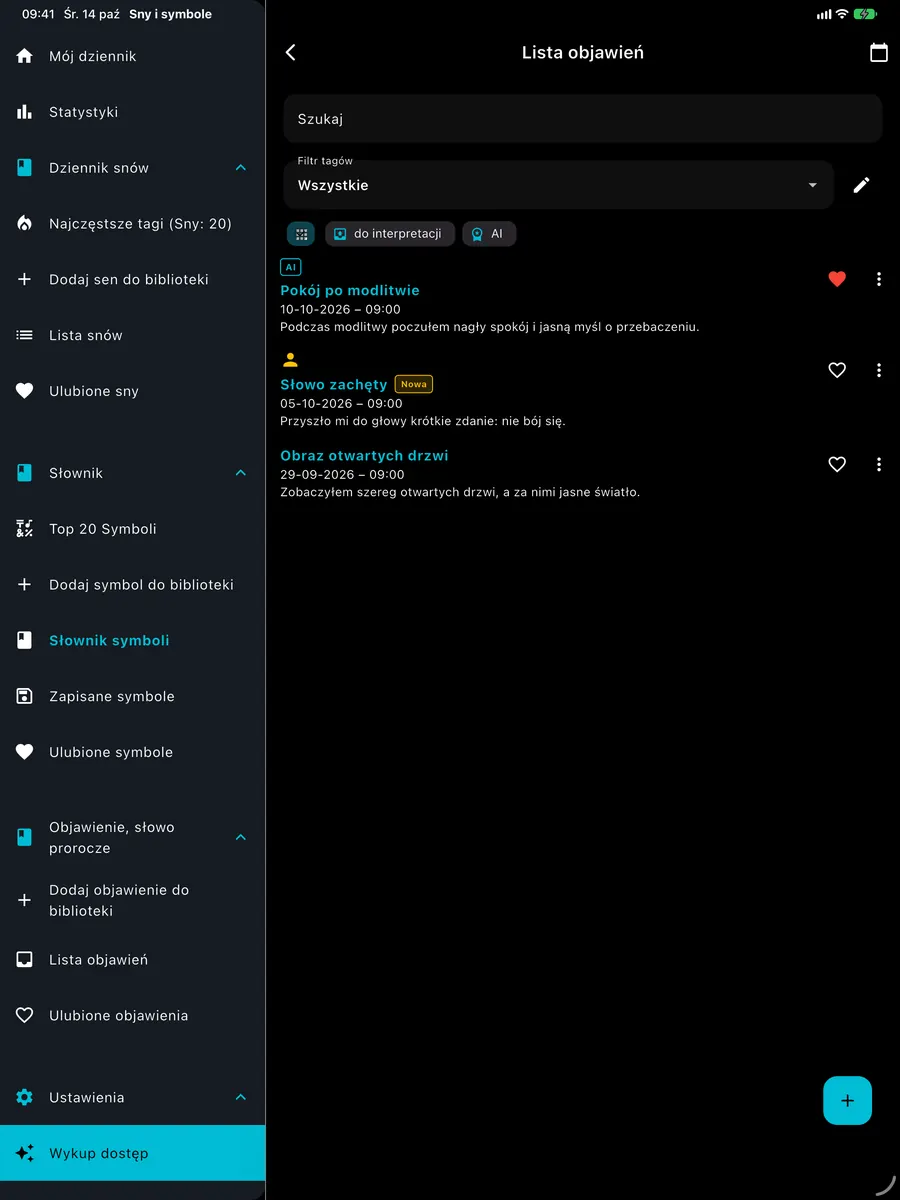900x1200 pixels.
Task: Click the save icon for Zapisane symbole
Action: pos(25,696)
